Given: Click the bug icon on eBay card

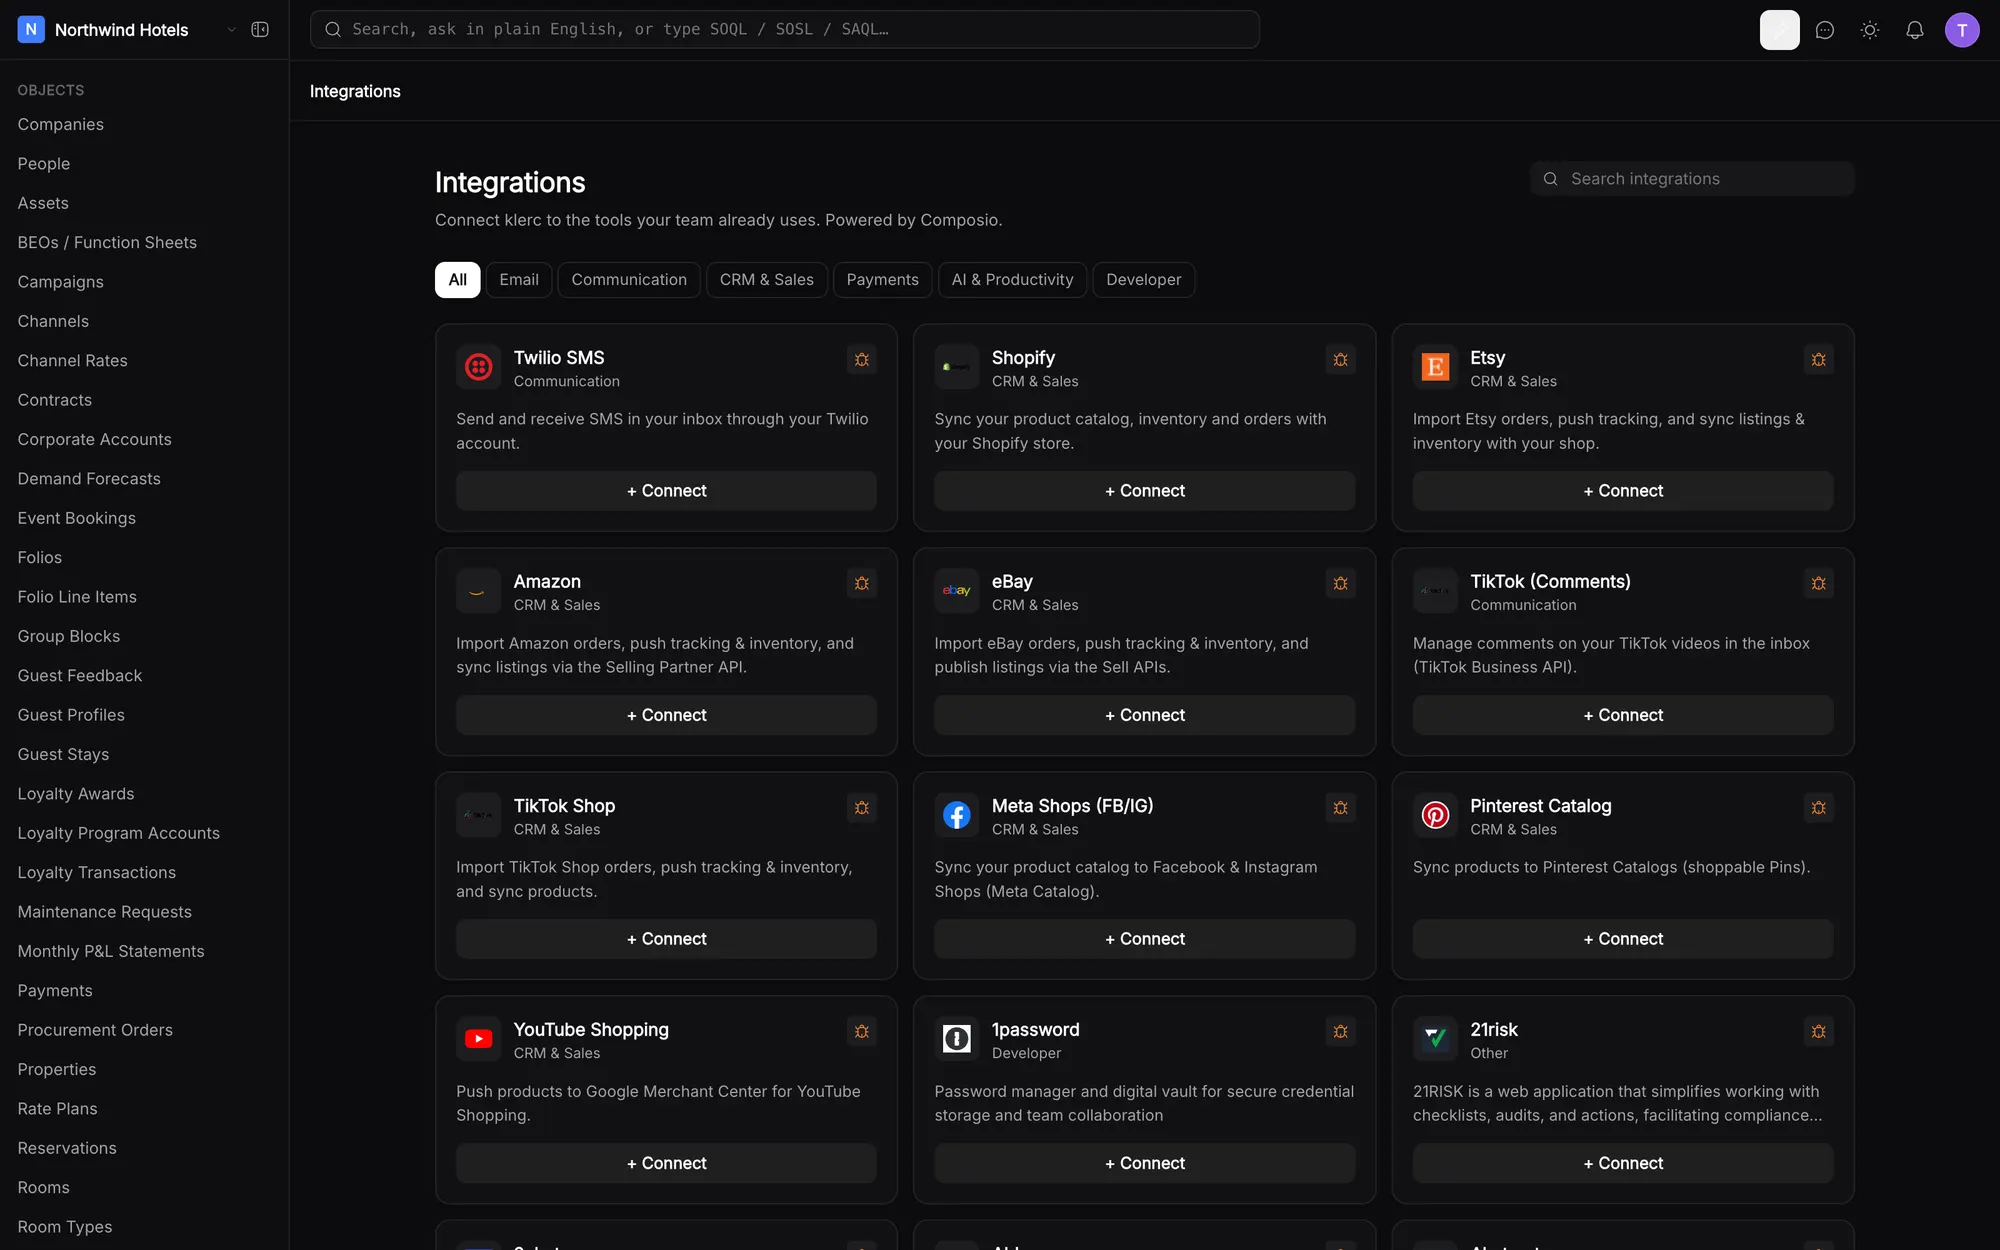Looking at the screenshot, I should tap(1340, 584).
